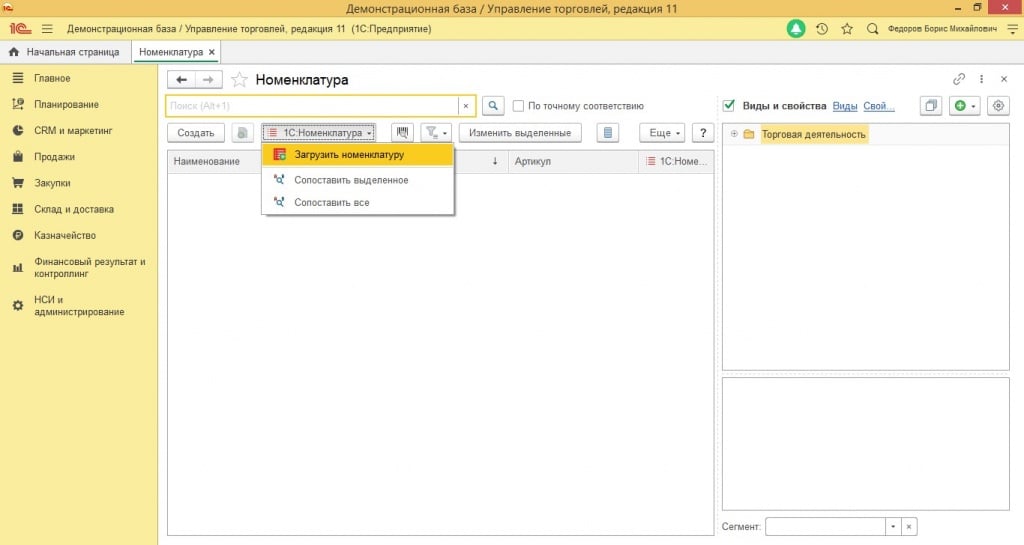The image size is (1024, 545).
Task: Click into the Поиск search field
Action: (311, 106)
